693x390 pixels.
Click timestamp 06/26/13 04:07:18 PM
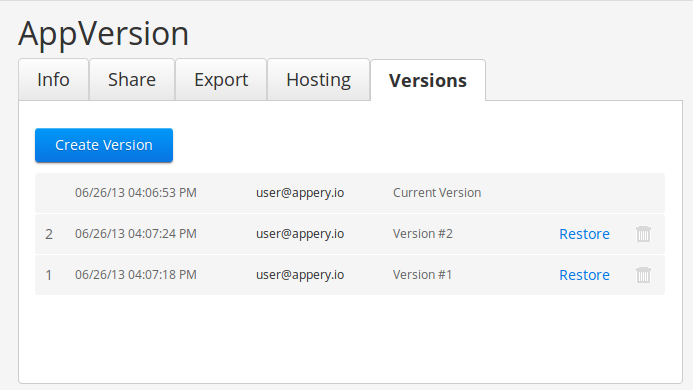click(x=136, y=275)
